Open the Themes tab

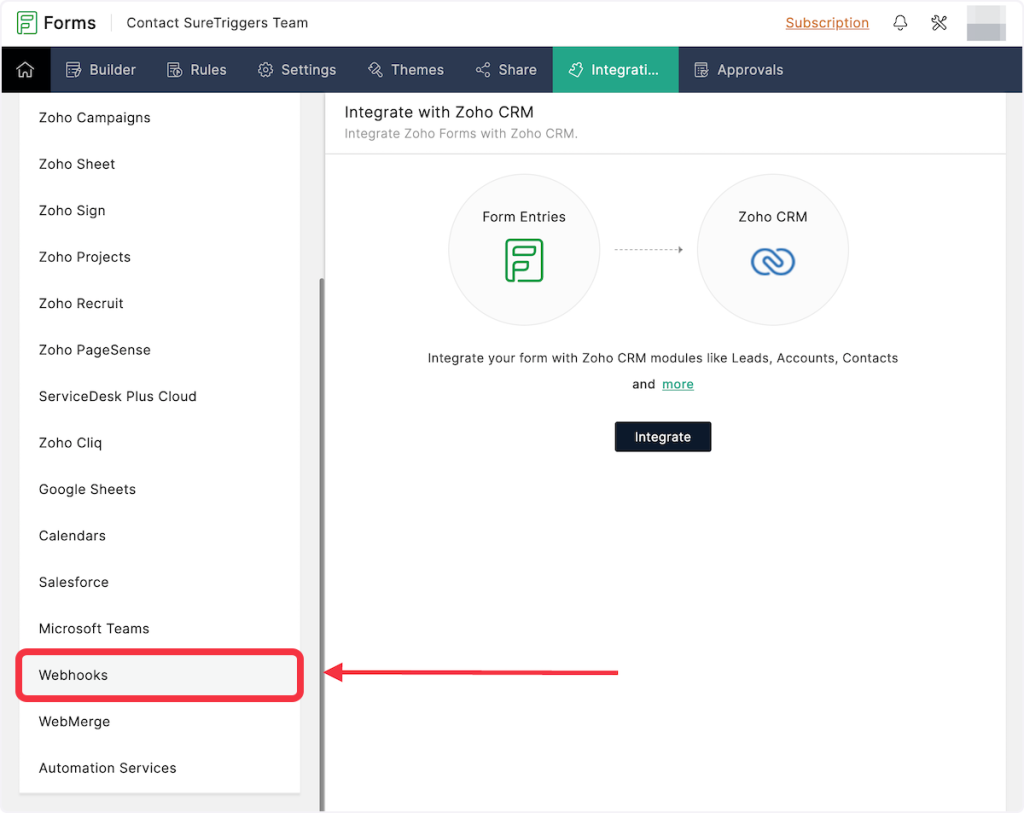[406, 70]
